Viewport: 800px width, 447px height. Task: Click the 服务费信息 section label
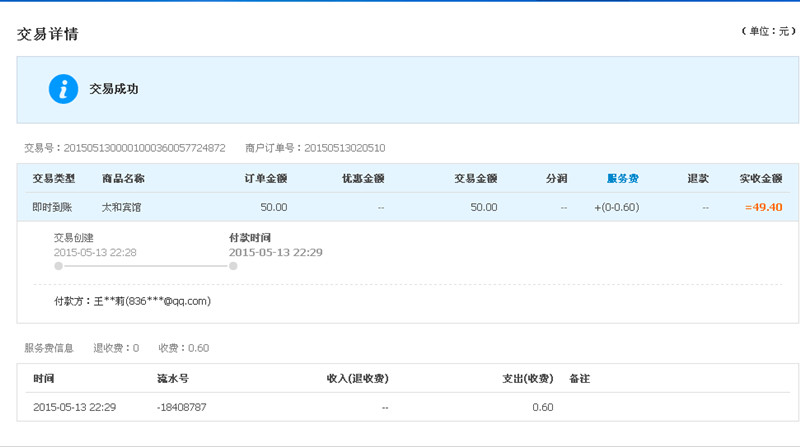pyautogui.click(x=49, y=348)
